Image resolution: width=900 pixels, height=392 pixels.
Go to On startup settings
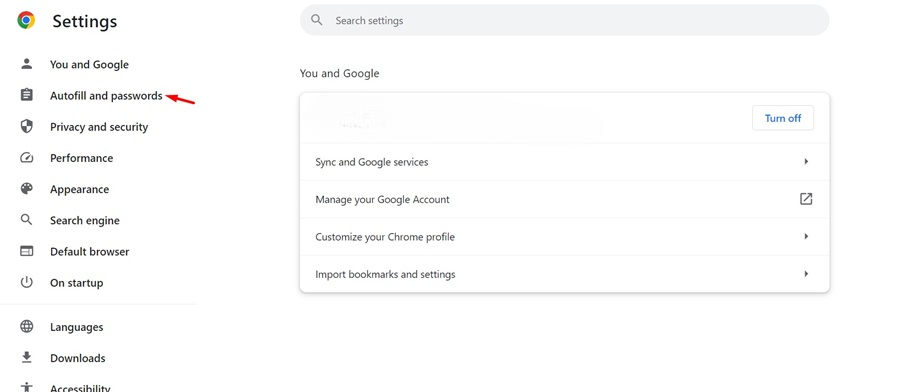pyautogui.click(x=76, y=283)
